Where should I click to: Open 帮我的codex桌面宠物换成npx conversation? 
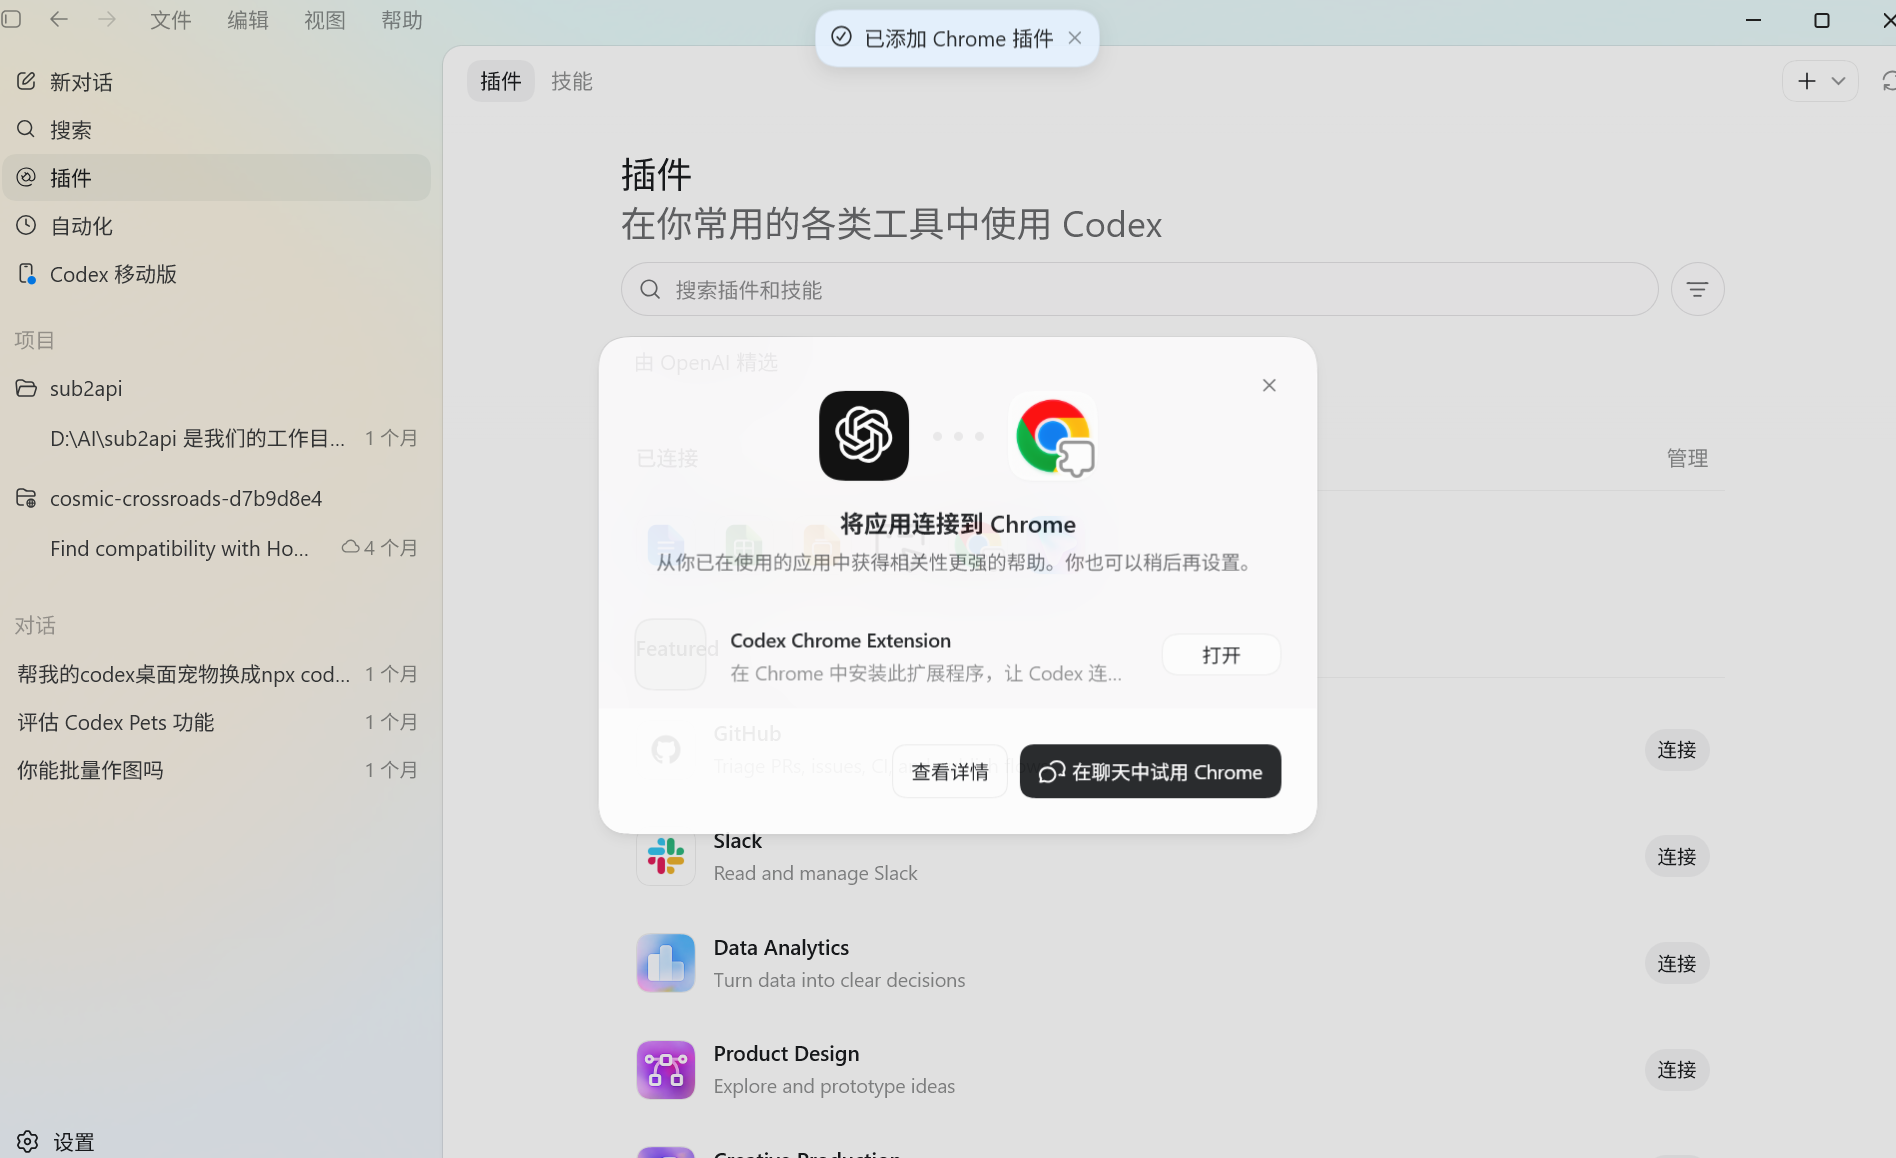click(x=216, y=674)
